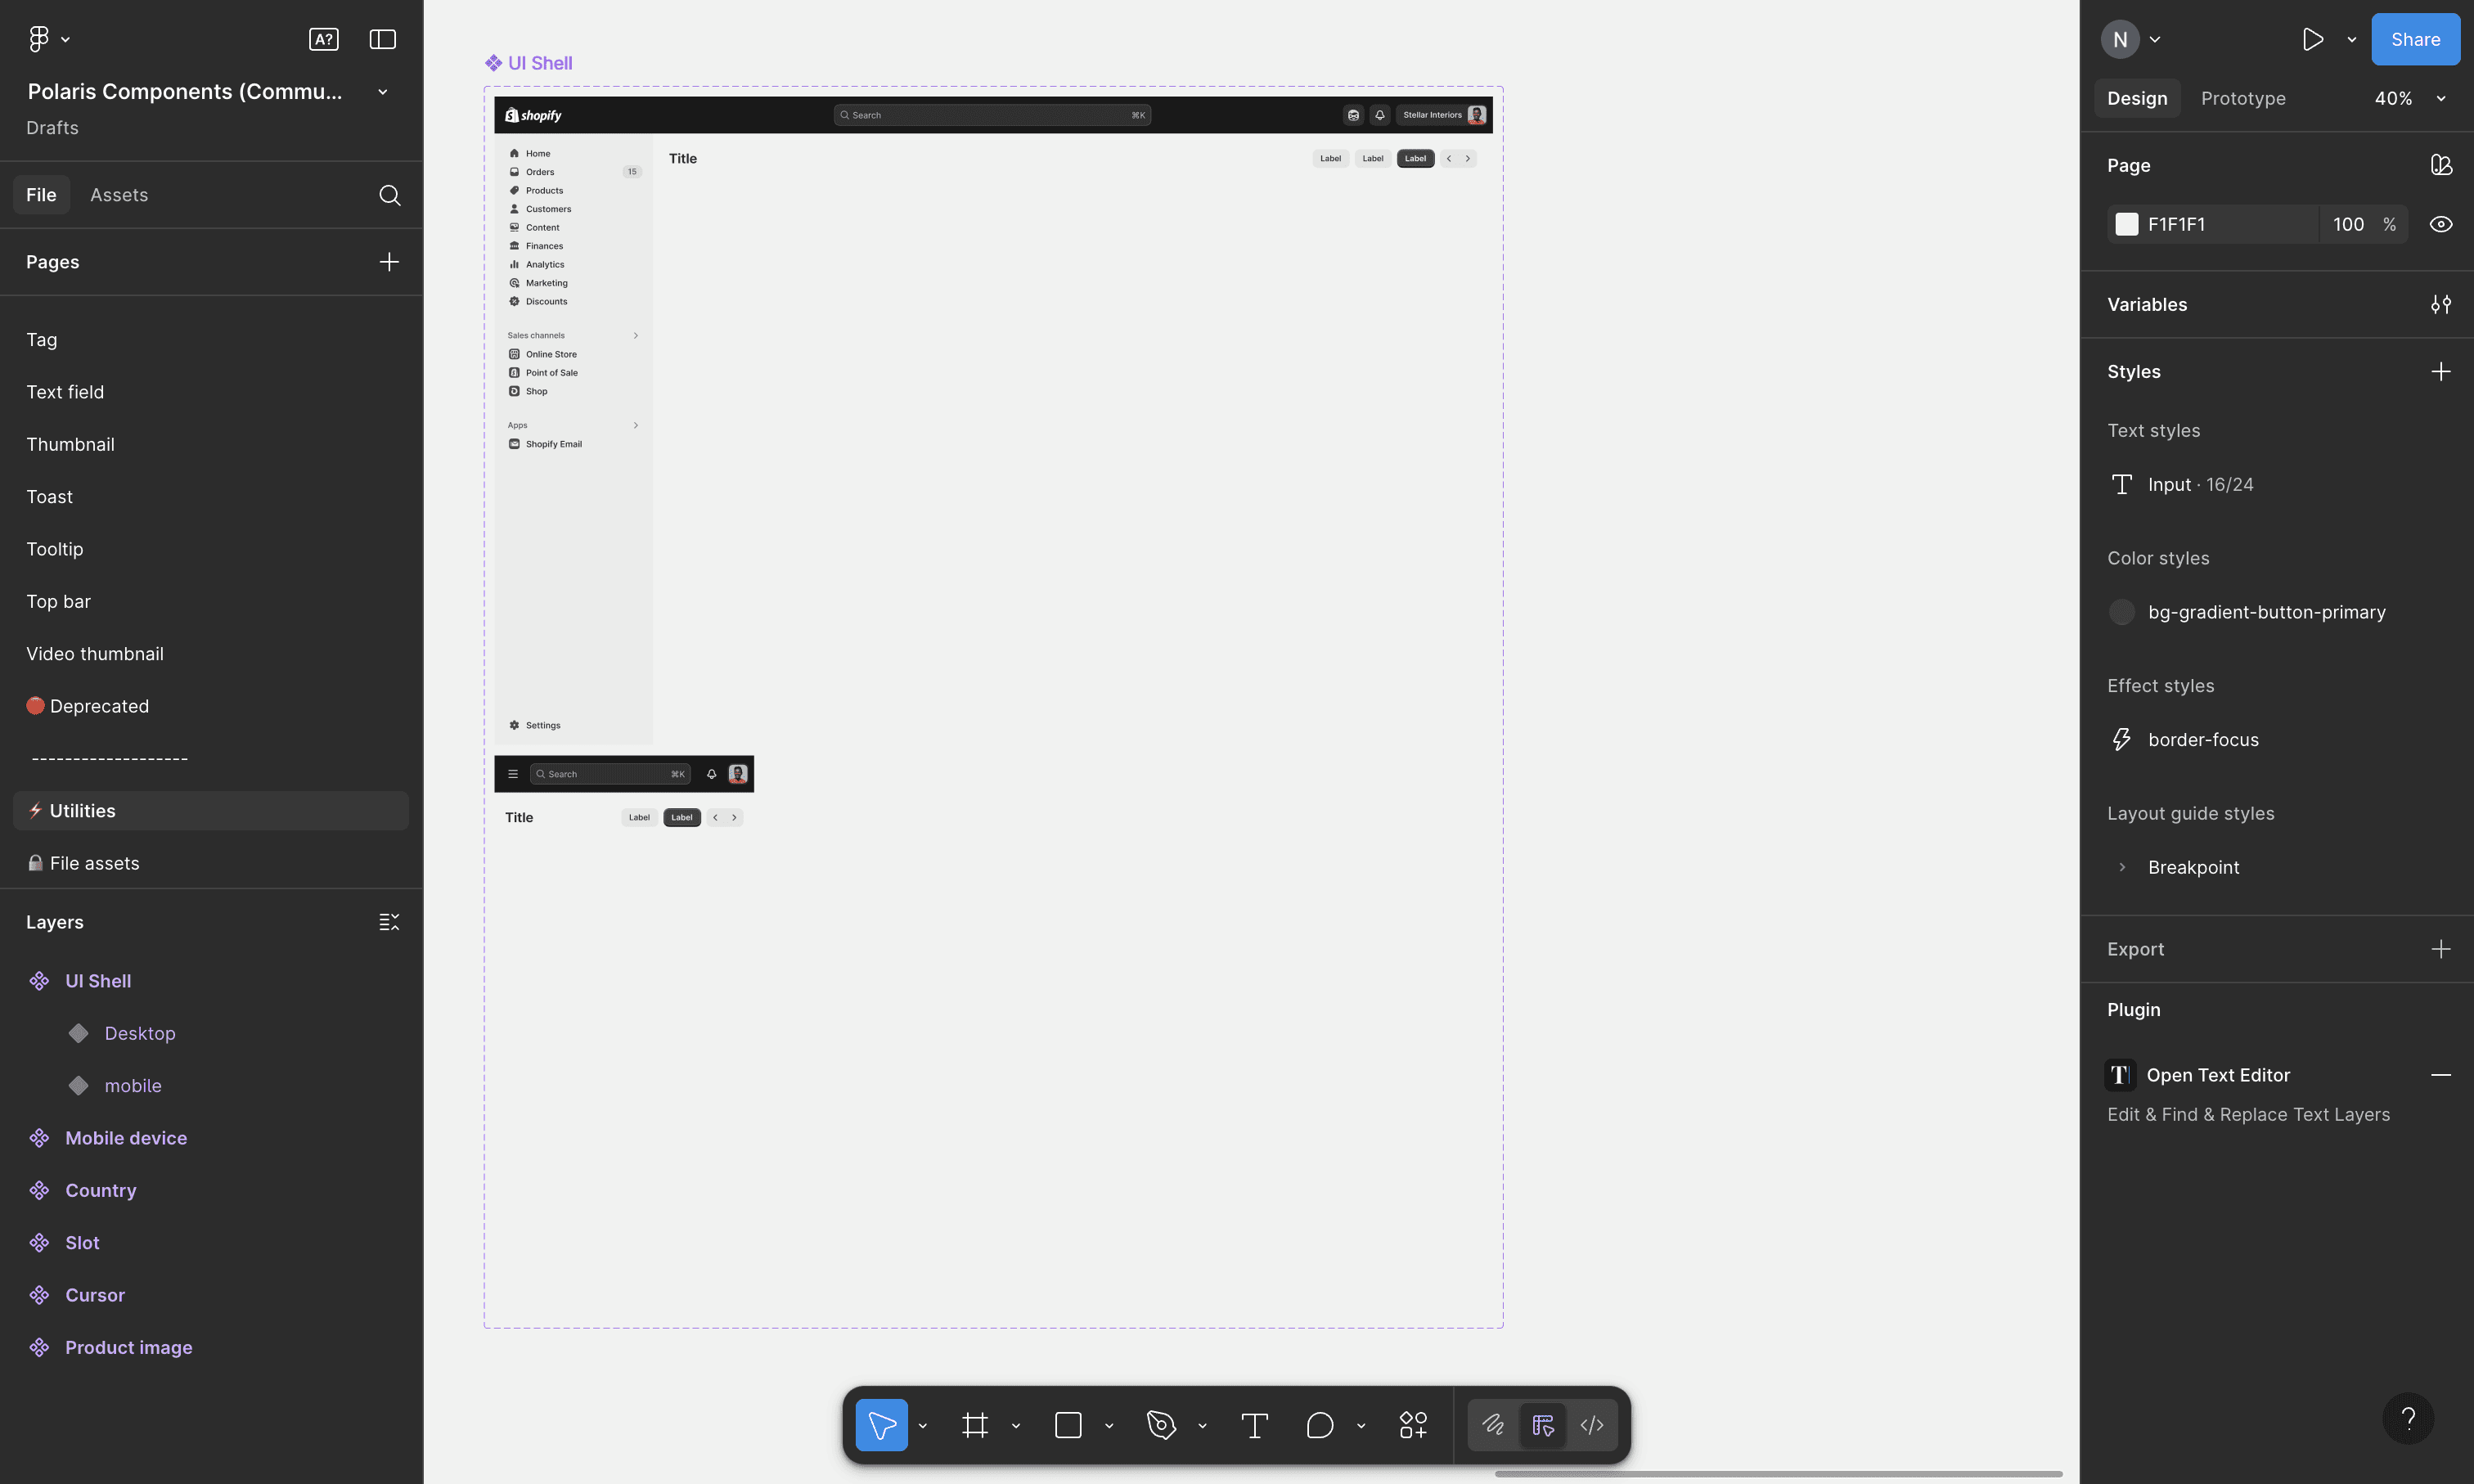Select the Comment tool
This screenshot has height=1484, width=2474.
[1319, 1425]
